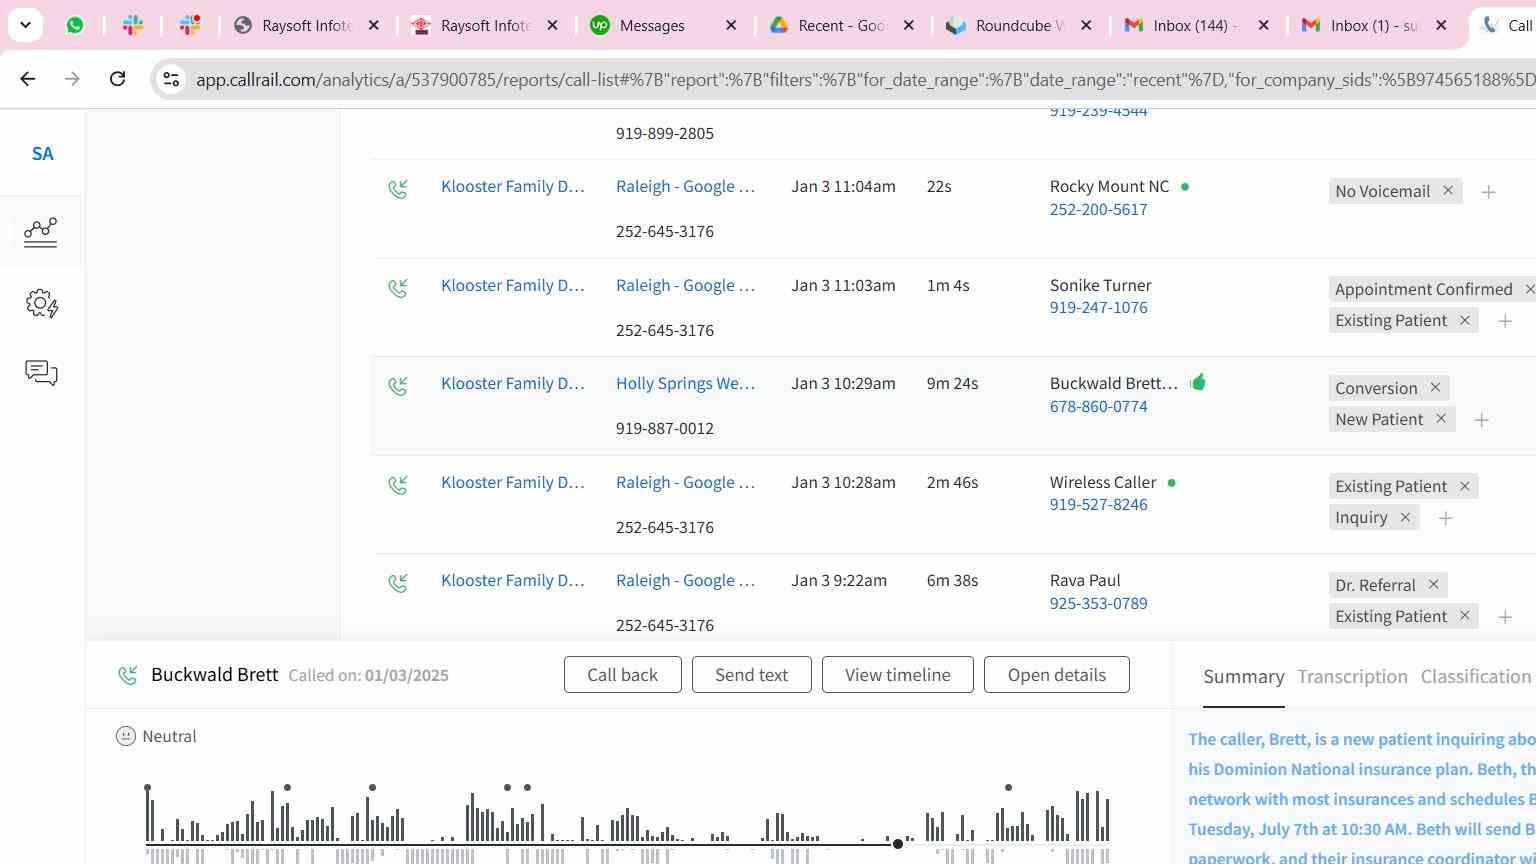
Task: Click phone number 919-247-1076
Action: [x=1098, y=307]
